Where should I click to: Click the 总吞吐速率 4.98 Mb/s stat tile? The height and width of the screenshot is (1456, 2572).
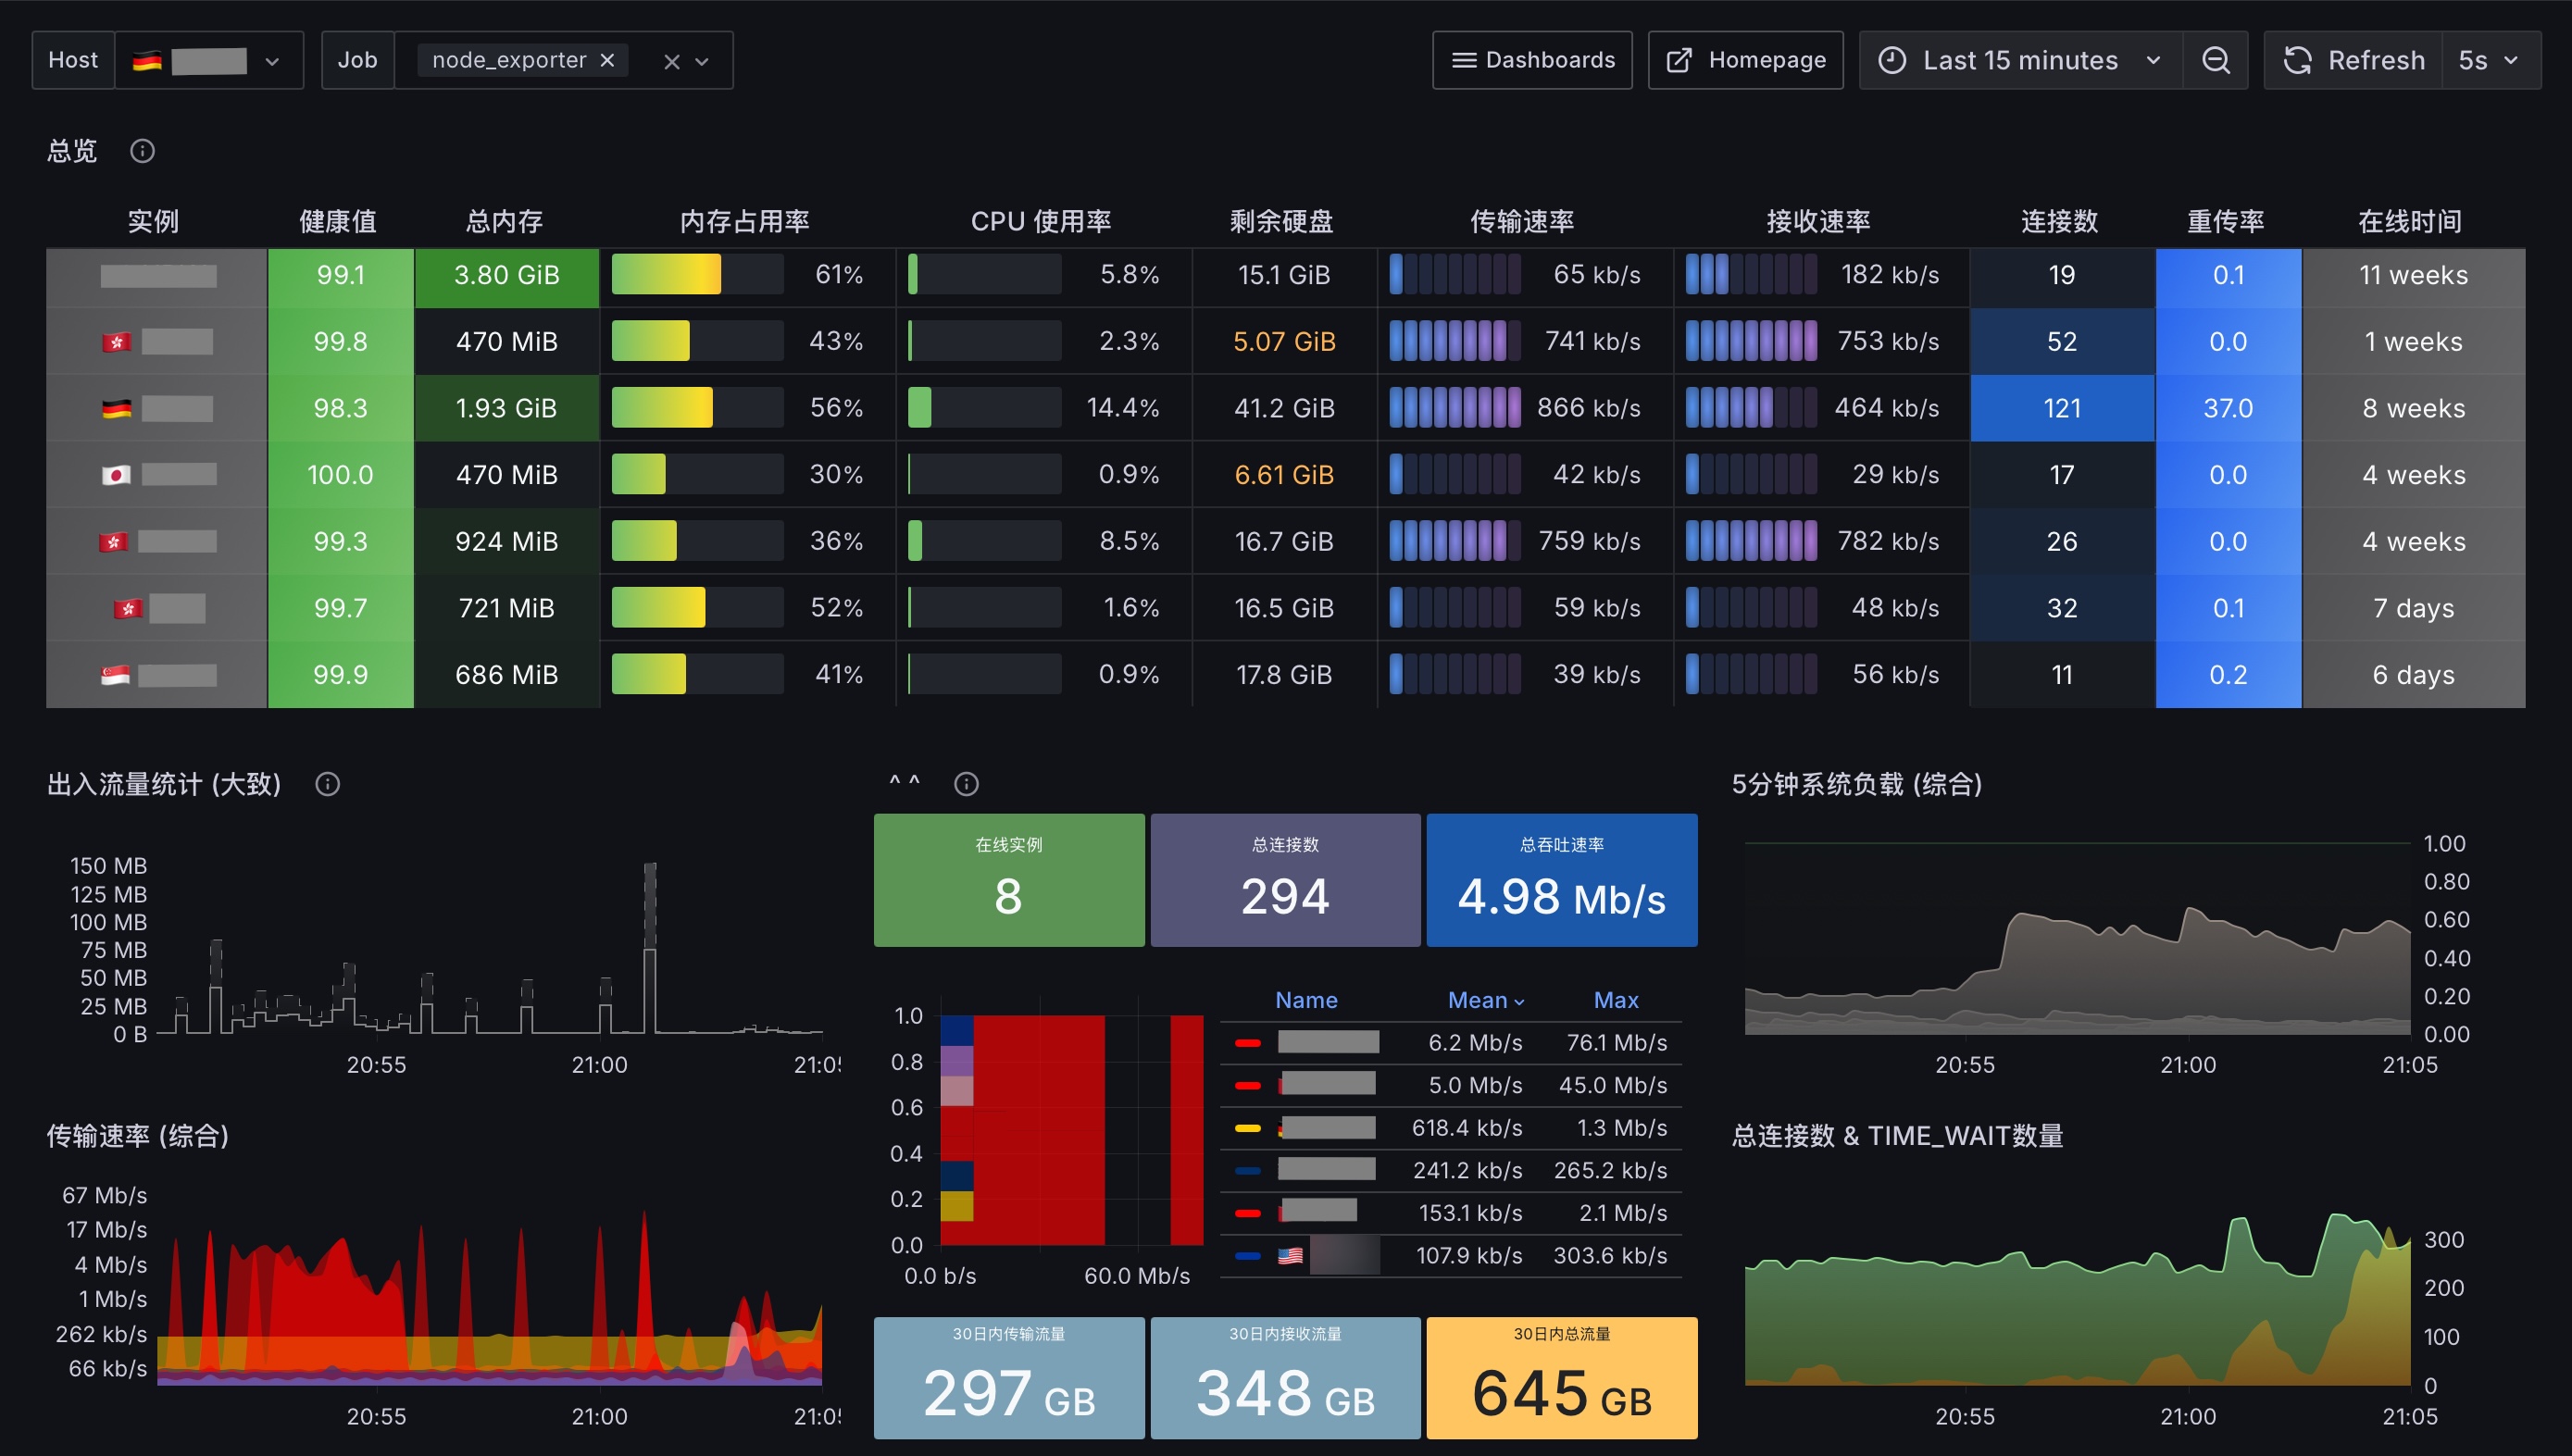(x=1561, y=880)
